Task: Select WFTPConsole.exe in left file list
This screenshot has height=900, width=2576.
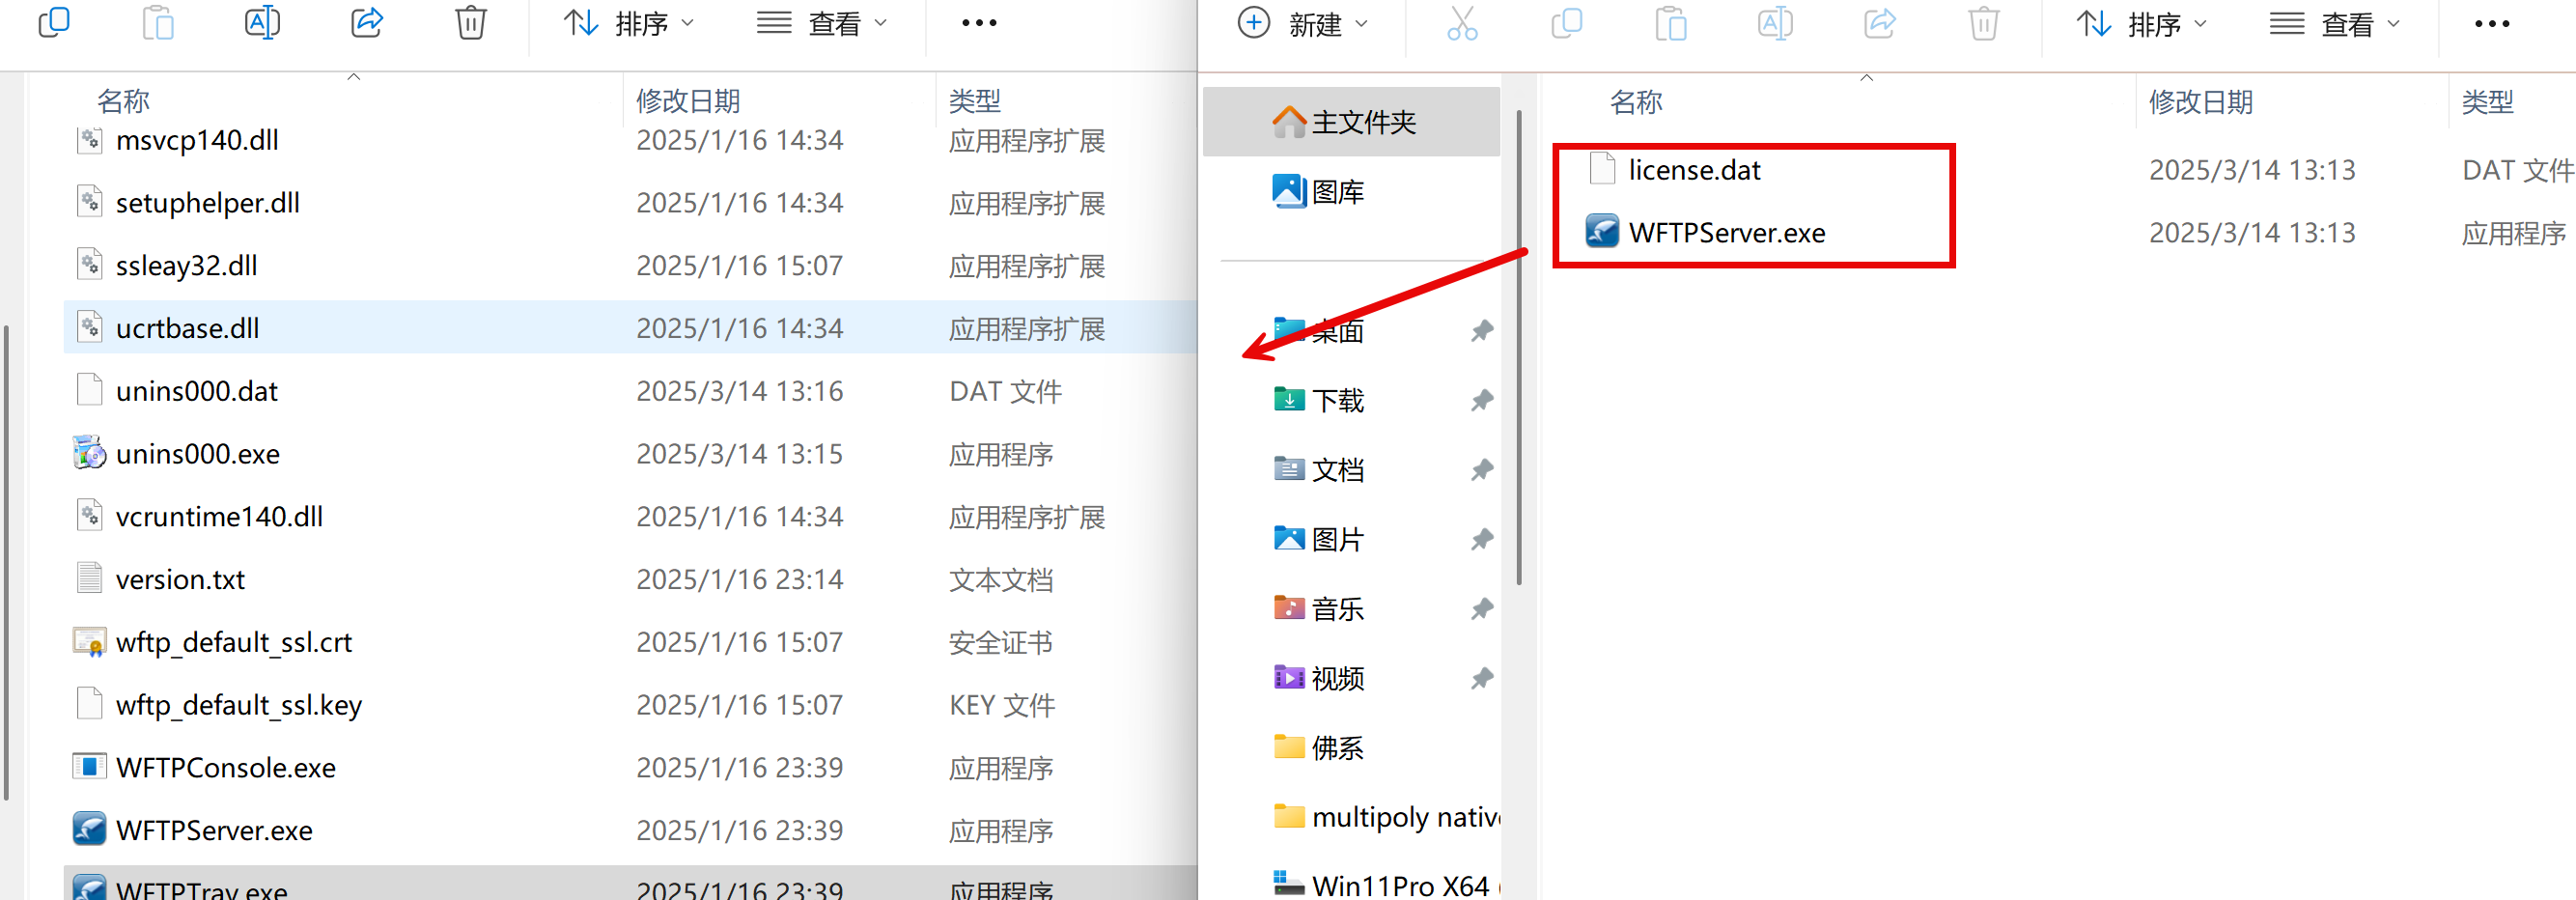Action: (x=226, y=767)
